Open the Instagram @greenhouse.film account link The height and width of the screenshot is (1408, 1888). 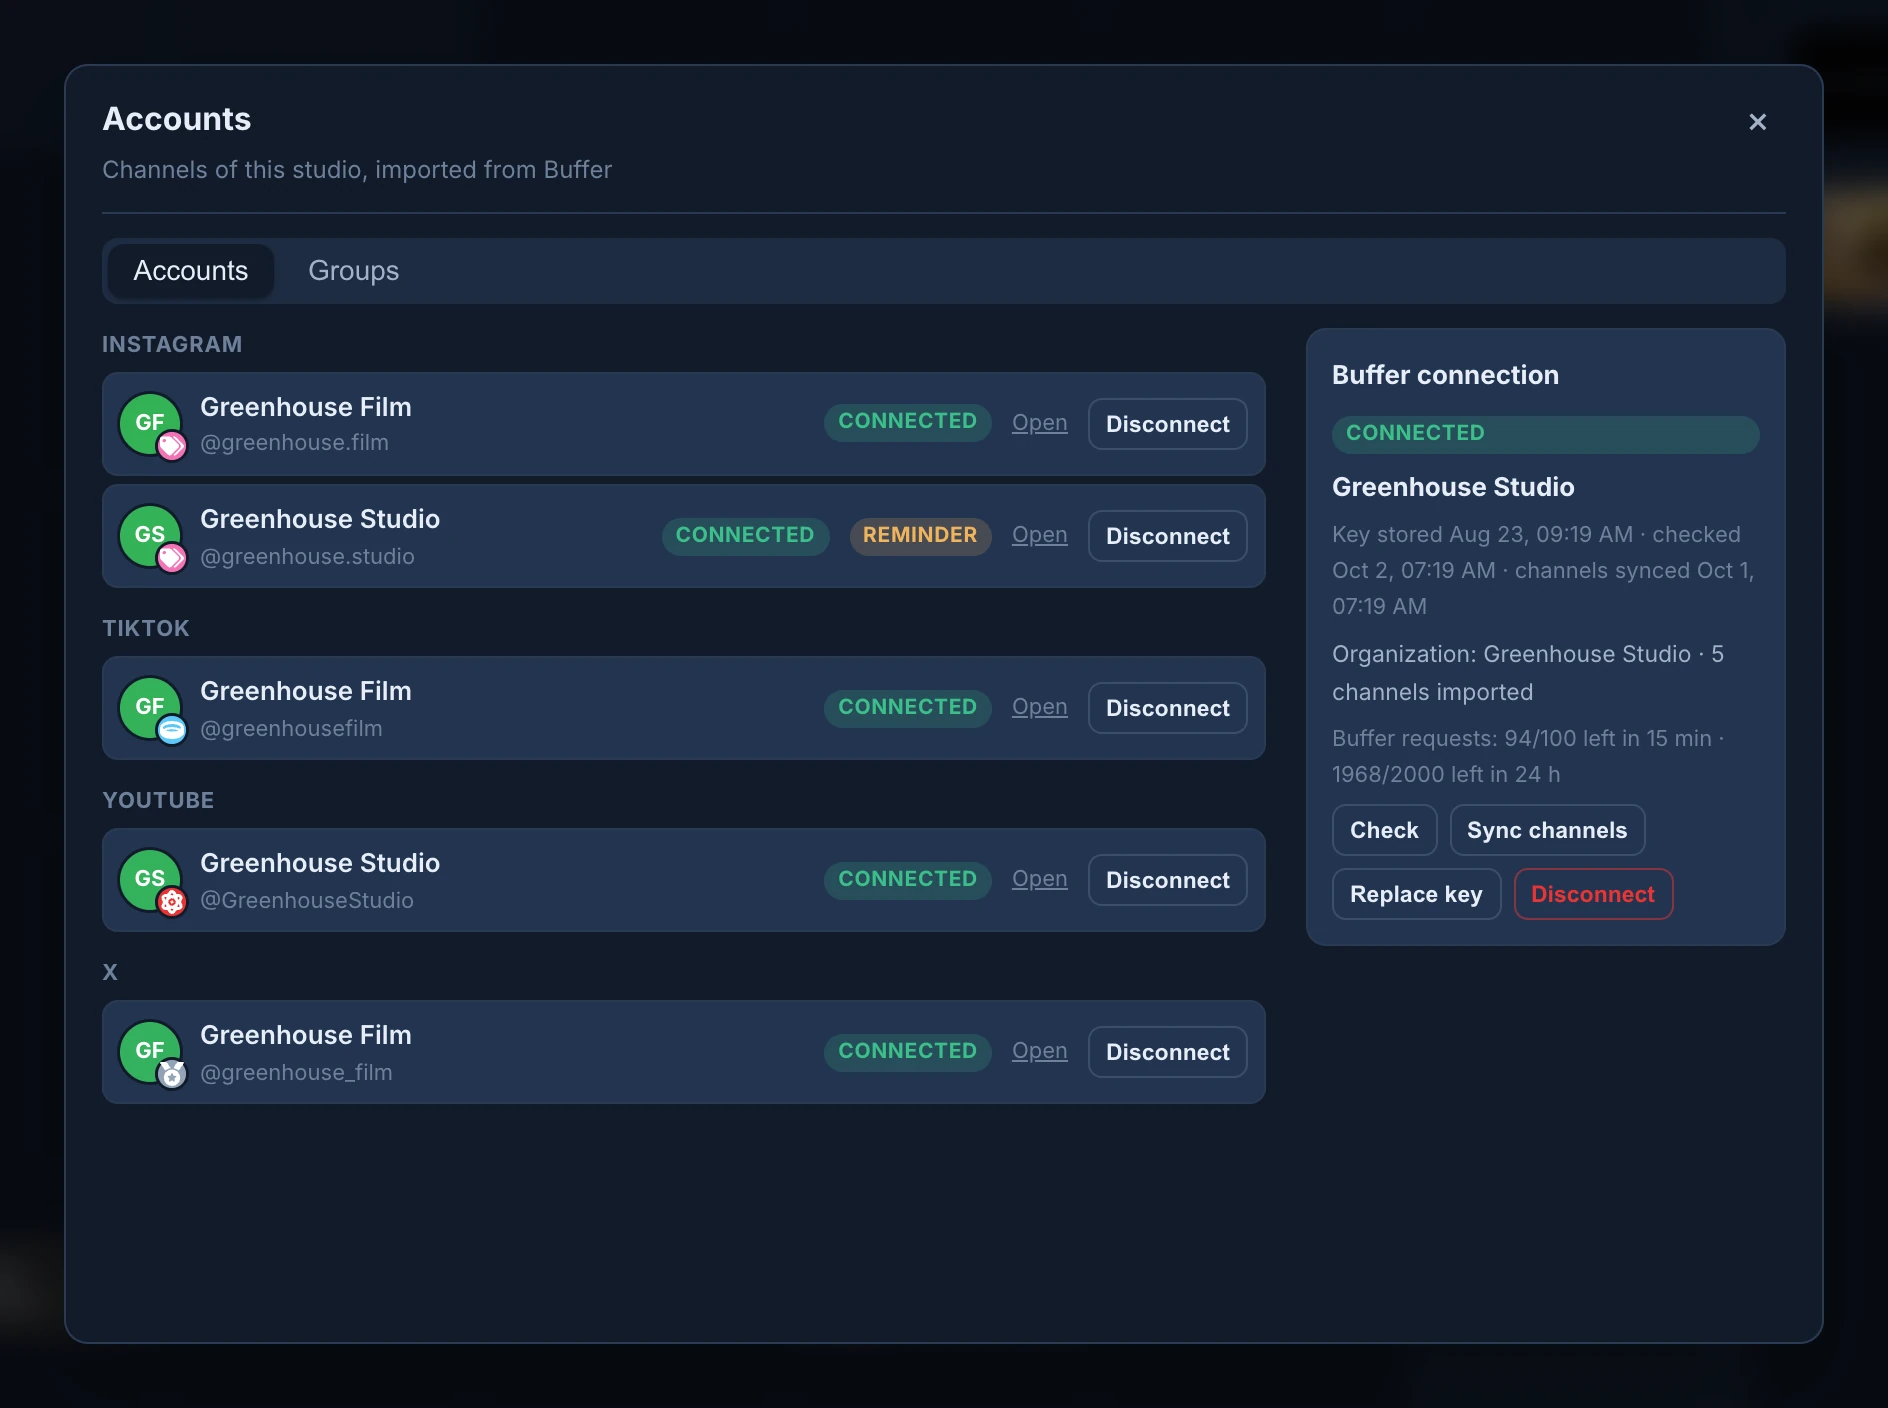1039,423
